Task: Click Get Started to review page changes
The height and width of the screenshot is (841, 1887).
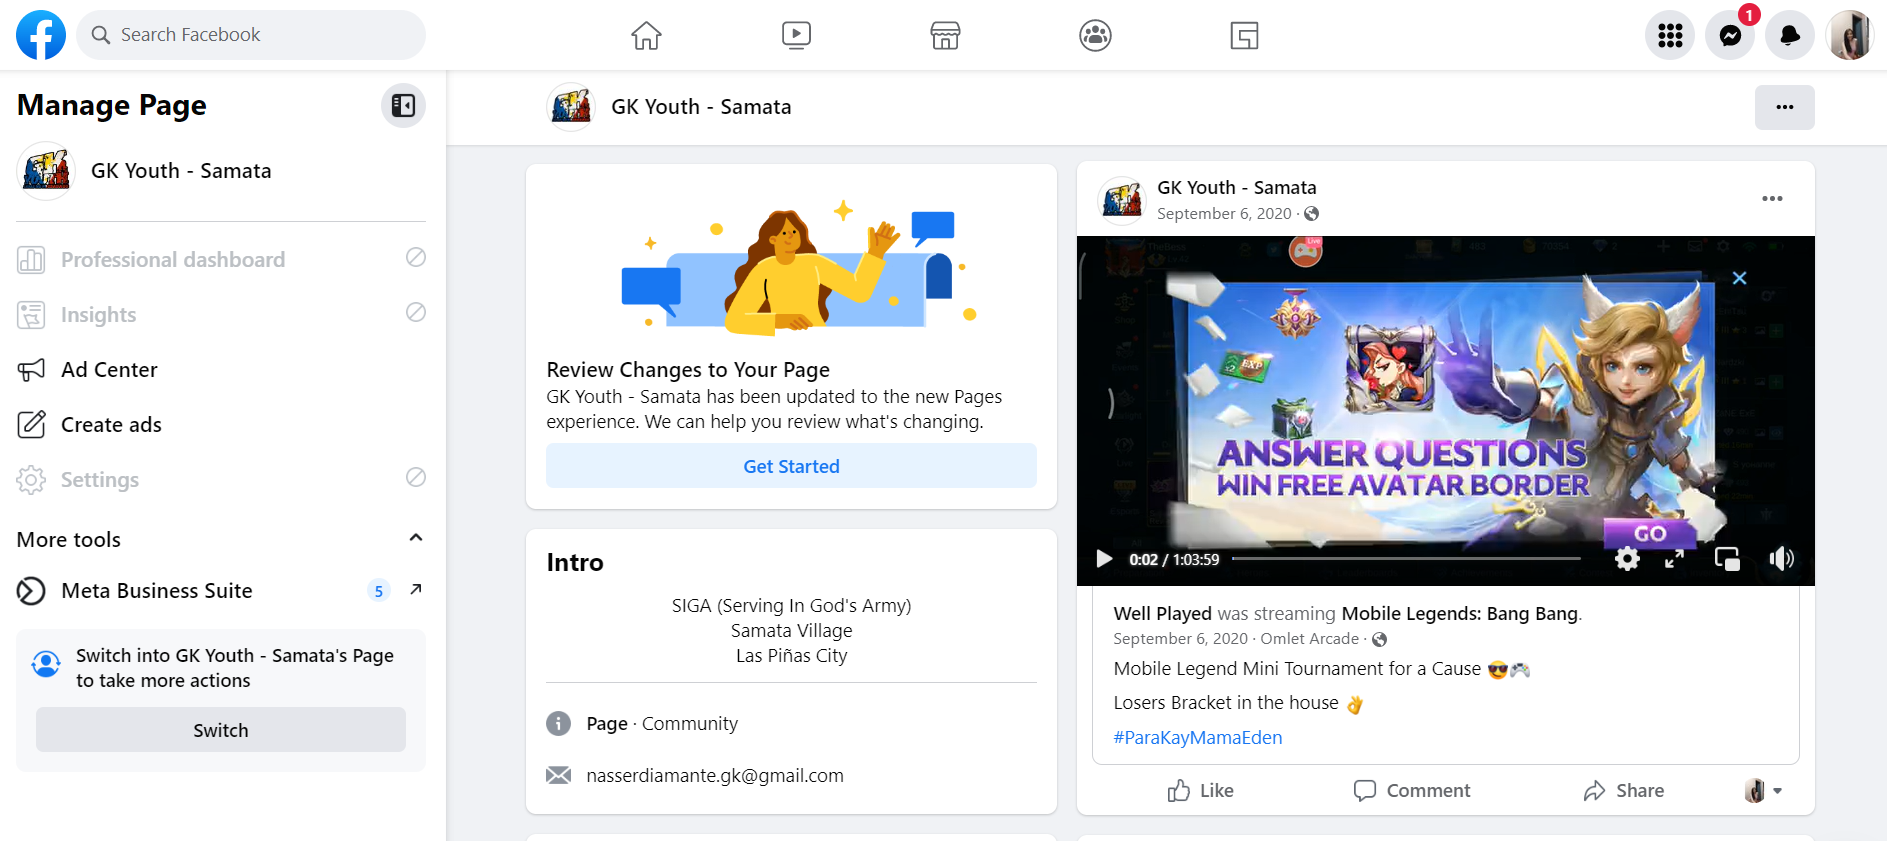Action: pos(791,466)
